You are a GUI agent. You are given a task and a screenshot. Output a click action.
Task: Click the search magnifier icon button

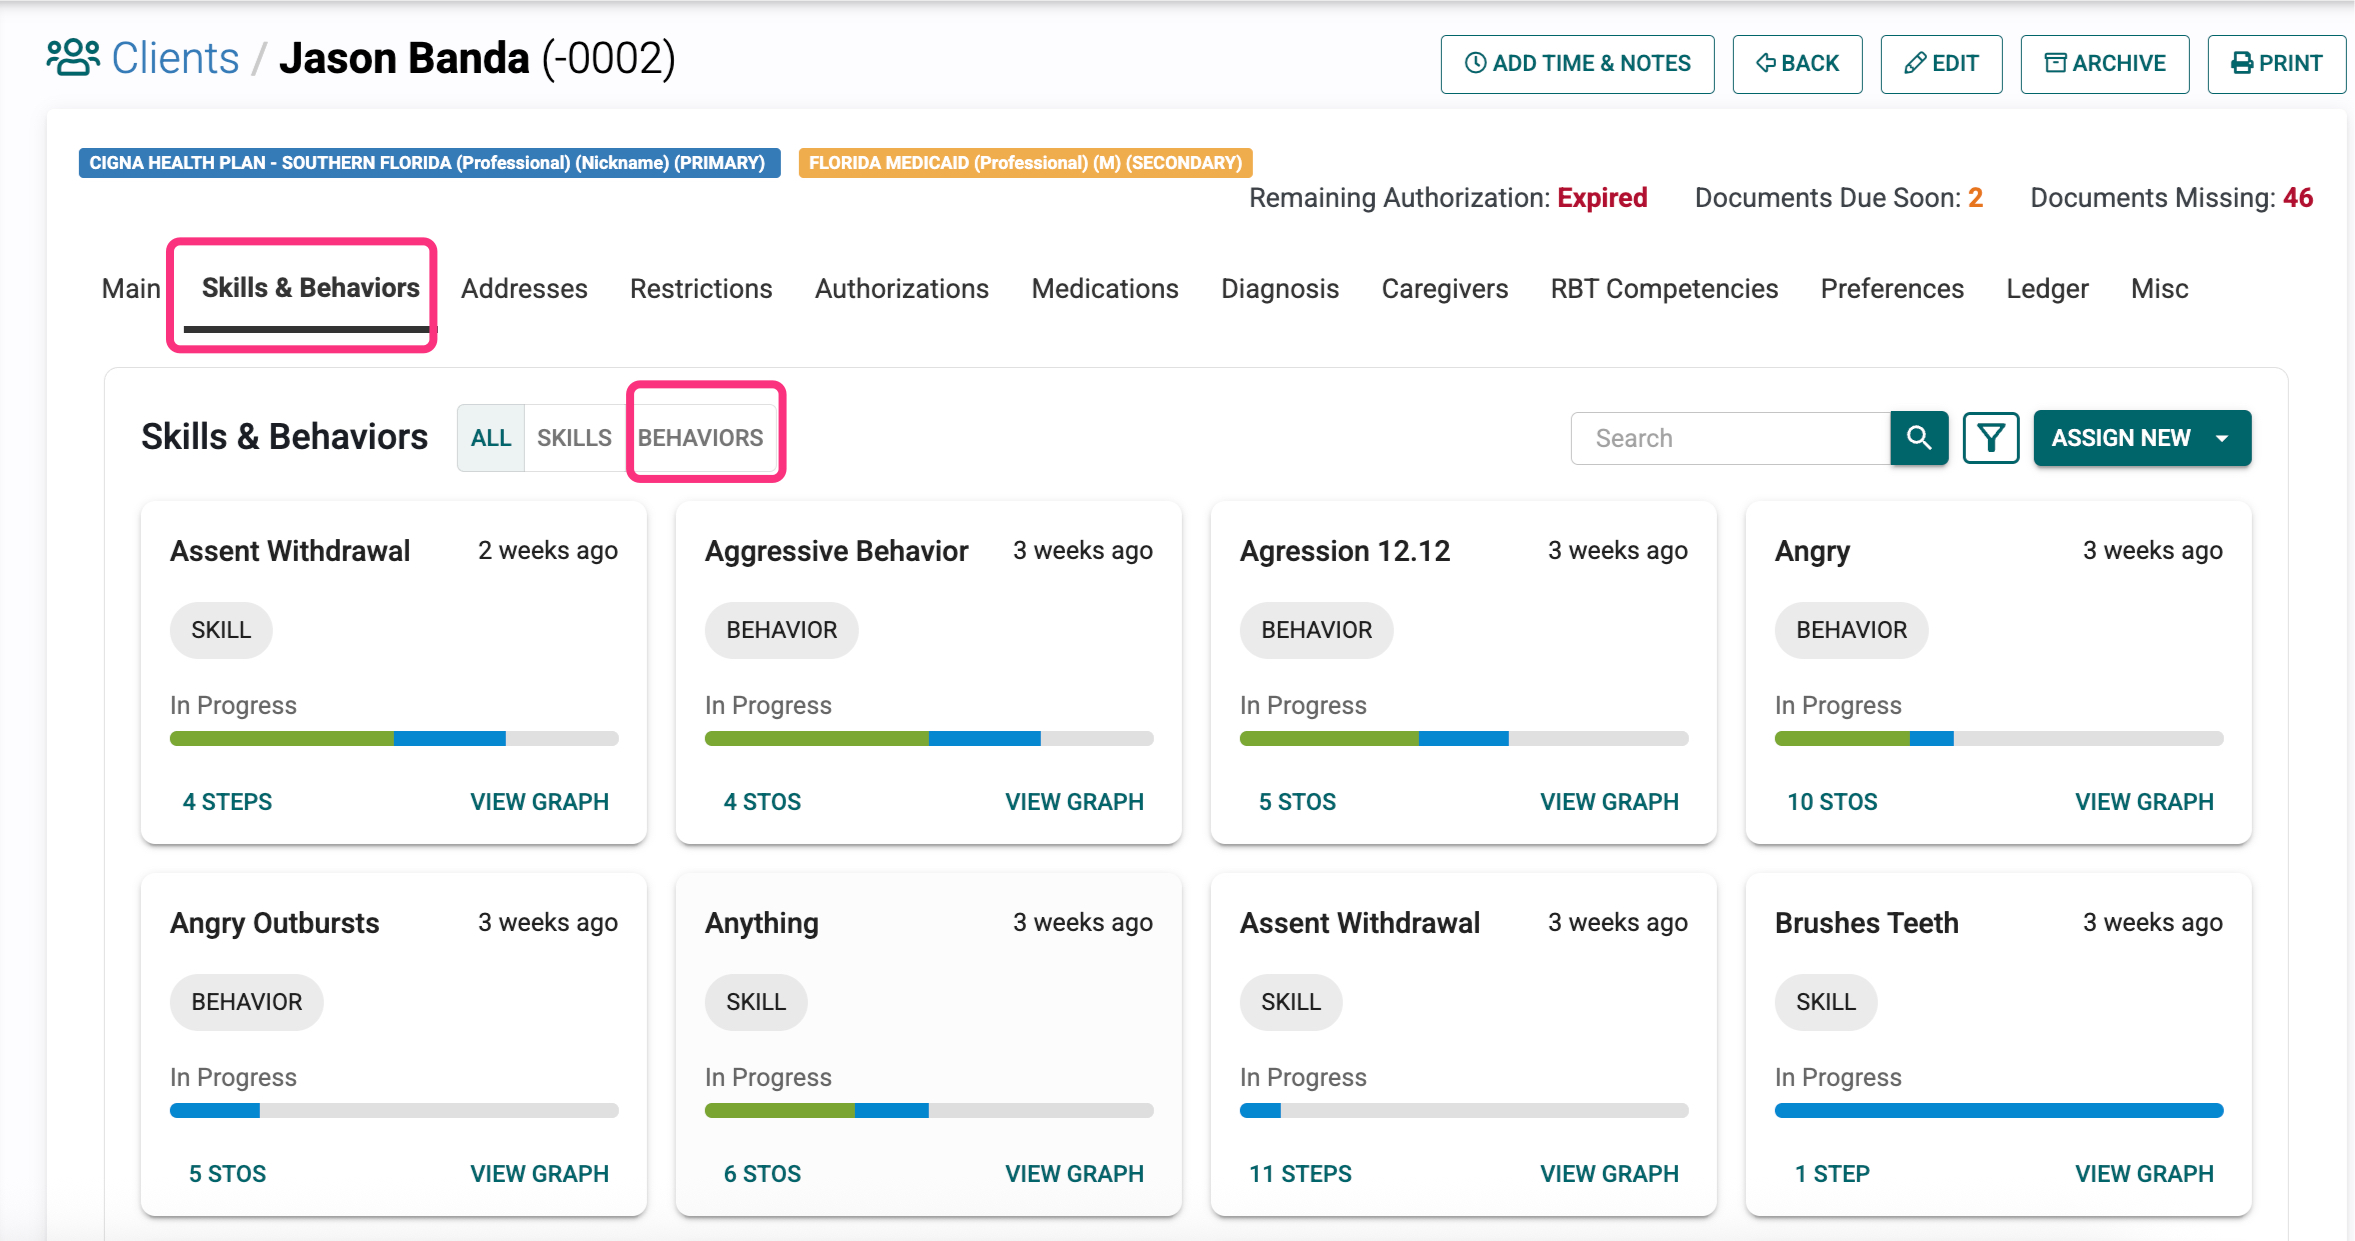[1918, 438]
